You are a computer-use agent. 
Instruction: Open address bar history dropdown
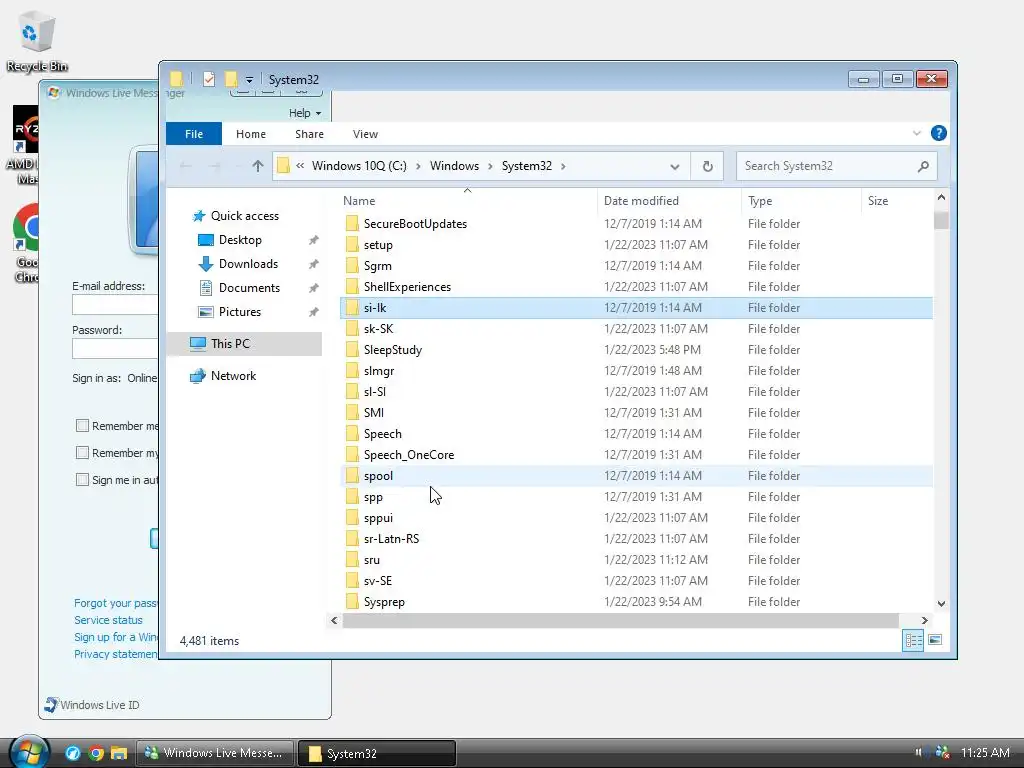[x=675, y=167]
